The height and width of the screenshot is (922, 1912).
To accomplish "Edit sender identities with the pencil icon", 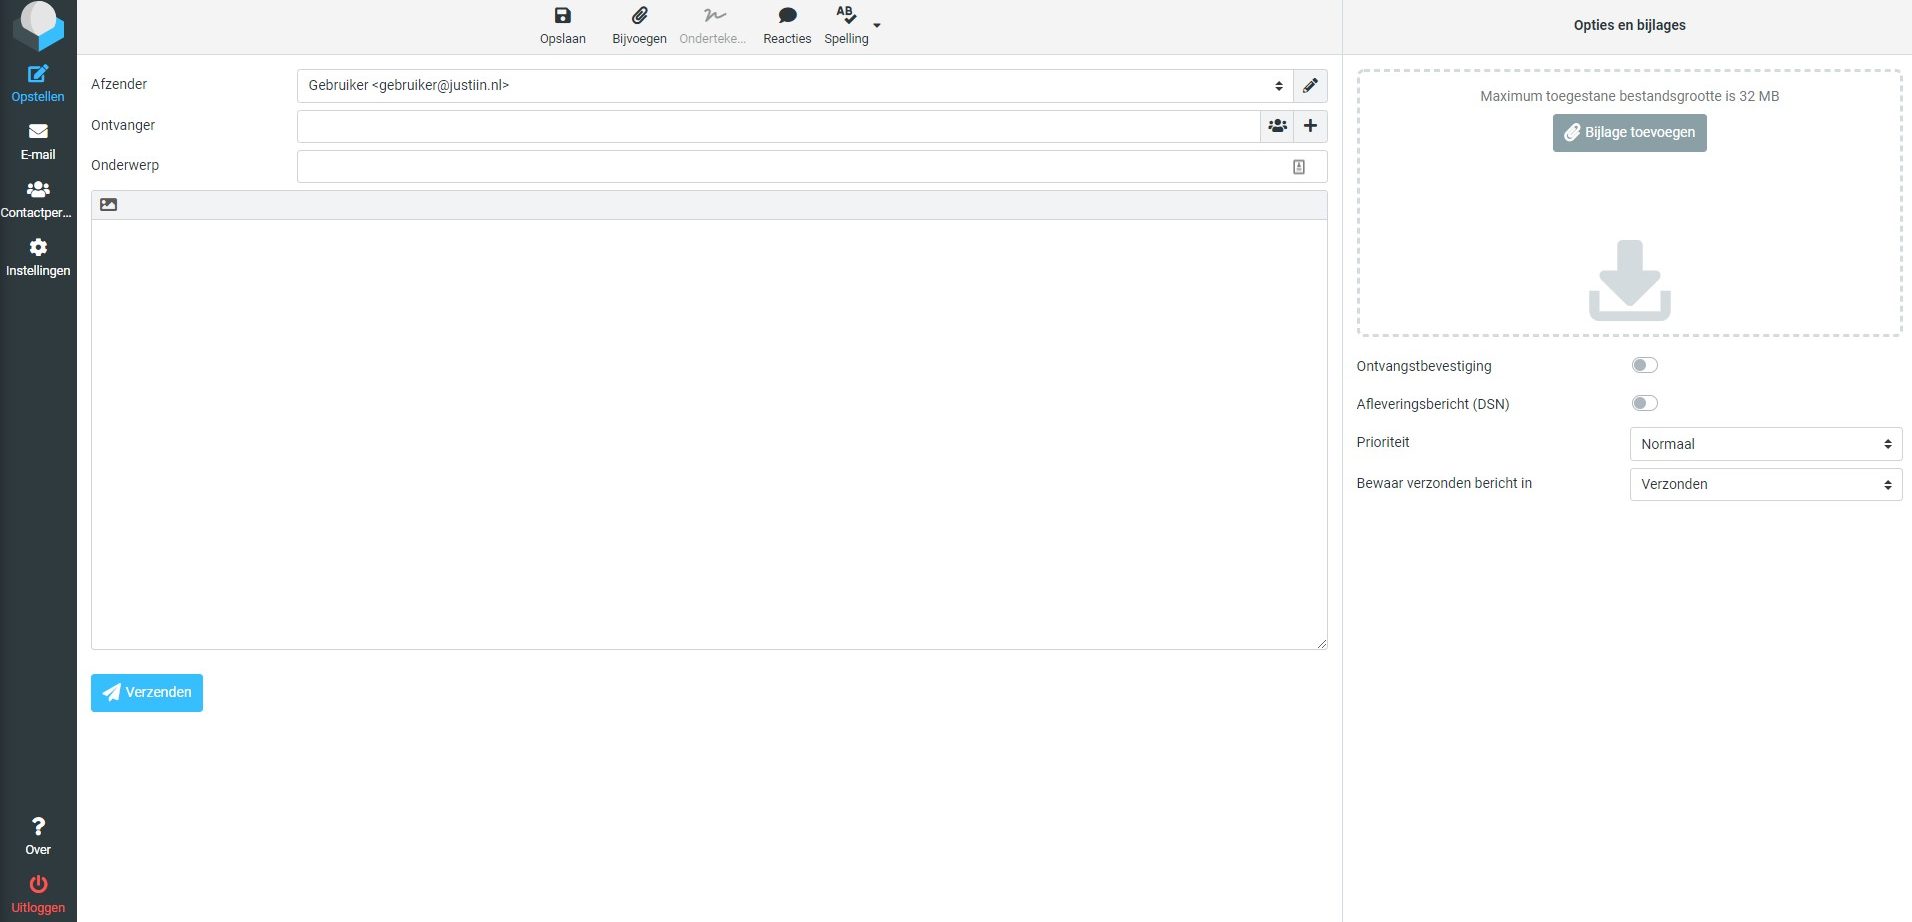I will tap(1310, 86).
